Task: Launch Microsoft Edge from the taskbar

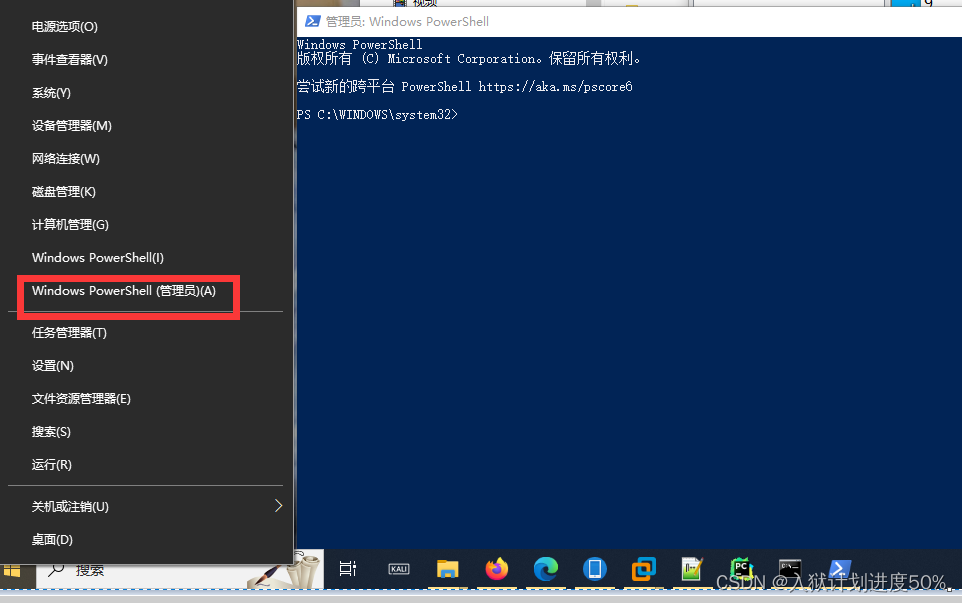Action: [545, 569]
